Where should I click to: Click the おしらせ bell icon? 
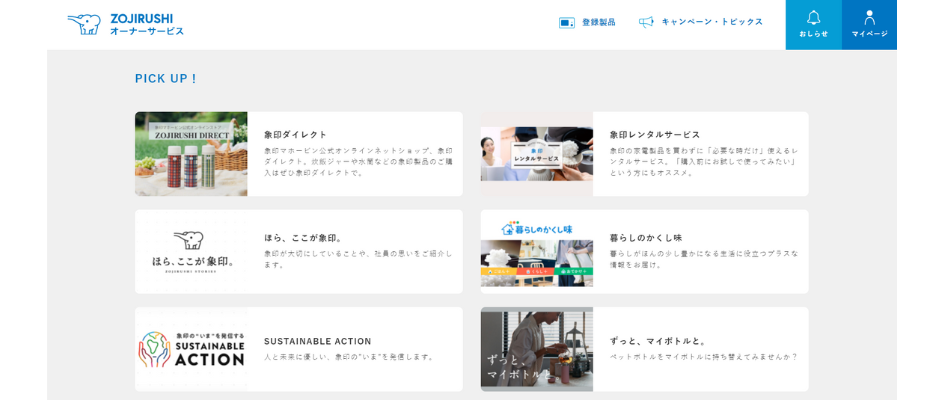click(x=813, y=17)
